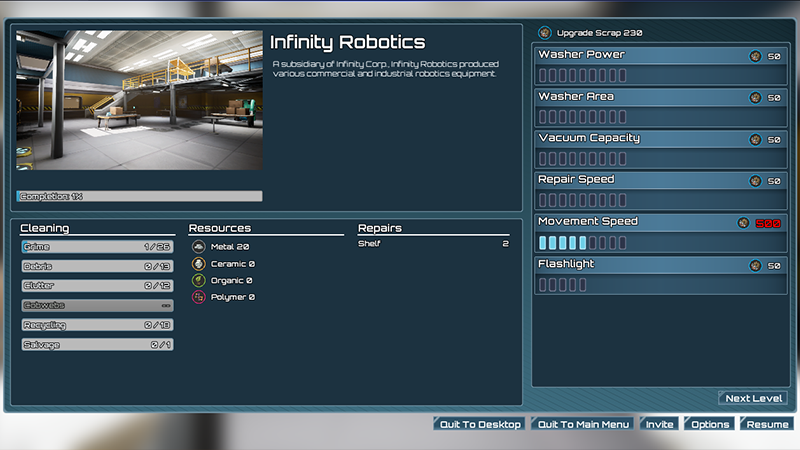Open the Invite option
Screen dimensions: 800x450
click(659, 424)
